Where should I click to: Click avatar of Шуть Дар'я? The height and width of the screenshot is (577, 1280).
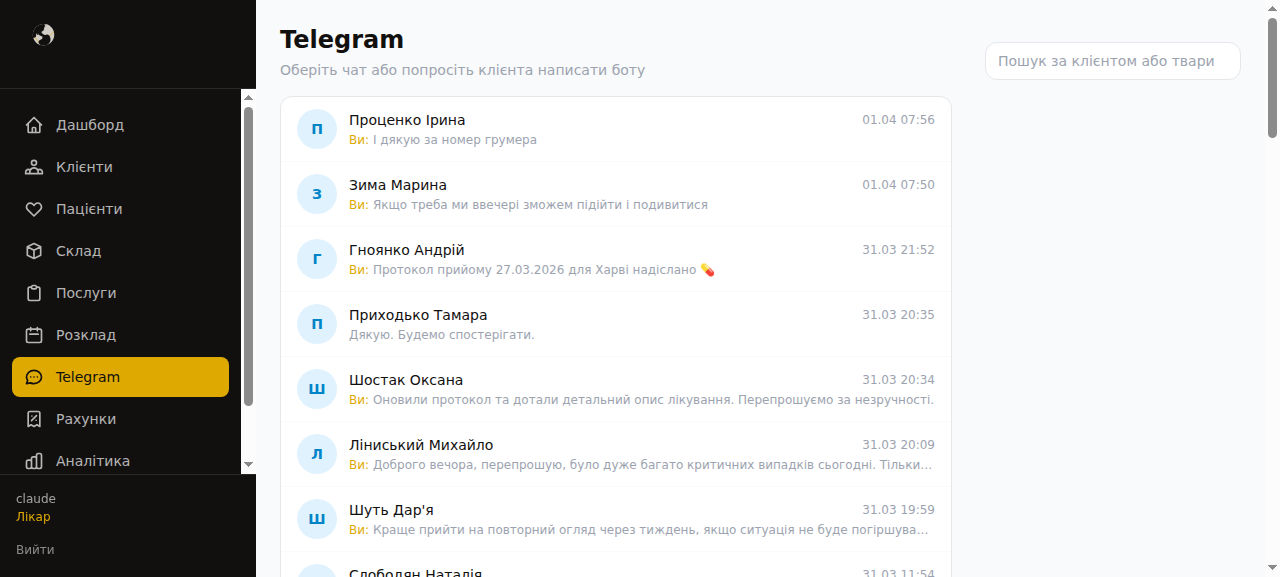pyautogui.click(x=317, y=519)
